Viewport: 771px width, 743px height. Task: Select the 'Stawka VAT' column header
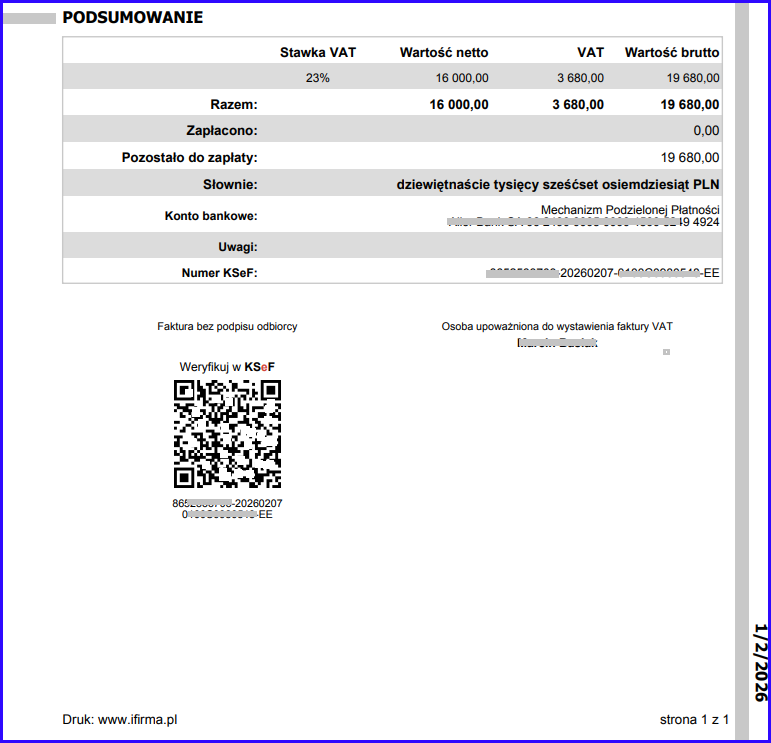[x=318, y=53]
